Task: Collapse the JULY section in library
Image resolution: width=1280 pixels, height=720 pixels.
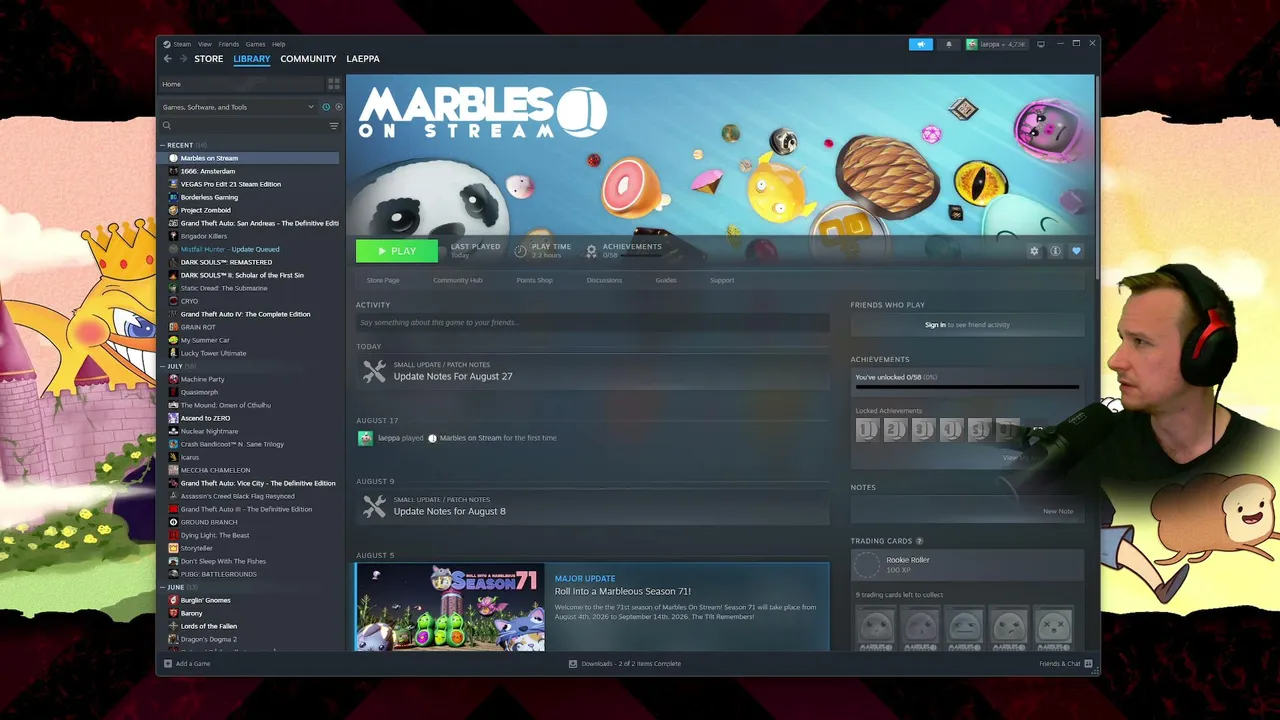Action: click(x=163, y=366)
